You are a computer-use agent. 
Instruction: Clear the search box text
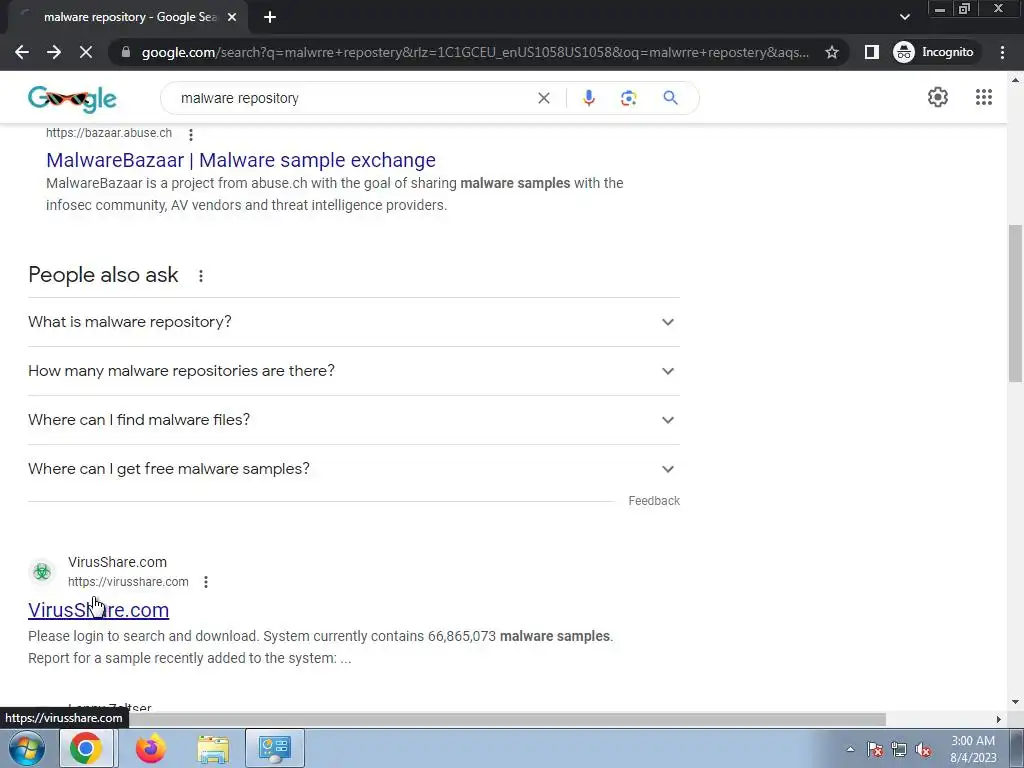coord(543,99)
